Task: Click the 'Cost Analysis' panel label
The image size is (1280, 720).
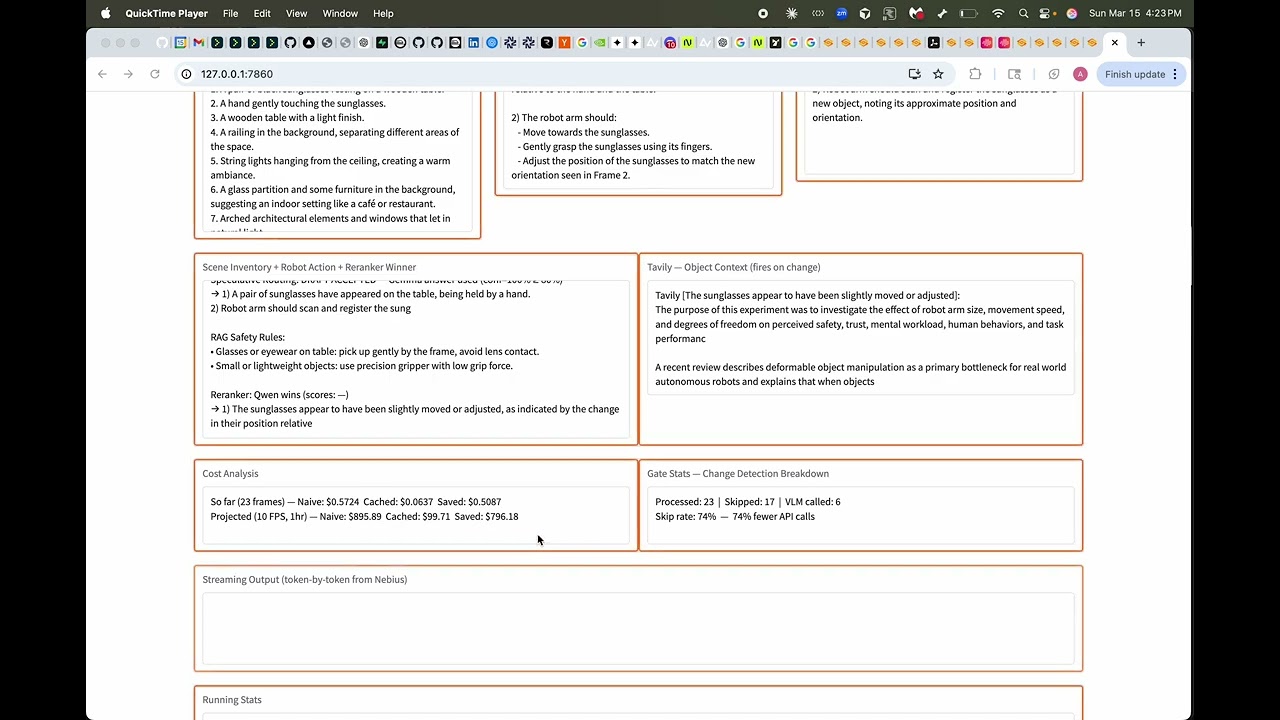Action: [230, 474]
